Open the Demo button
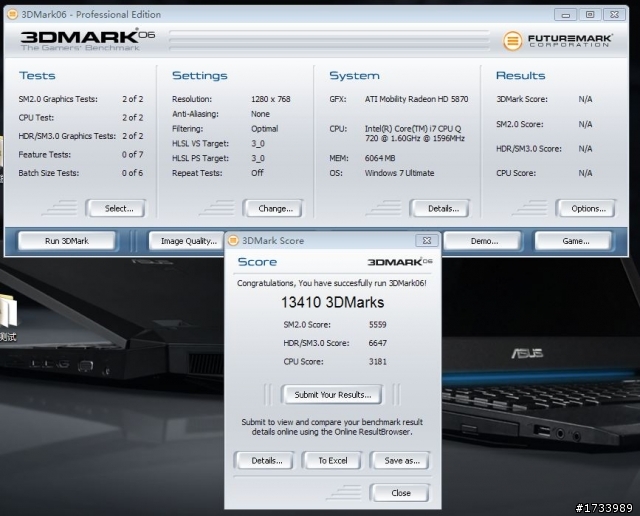The image size is (640, 516). pyautogui.click(x=482, y=241)
